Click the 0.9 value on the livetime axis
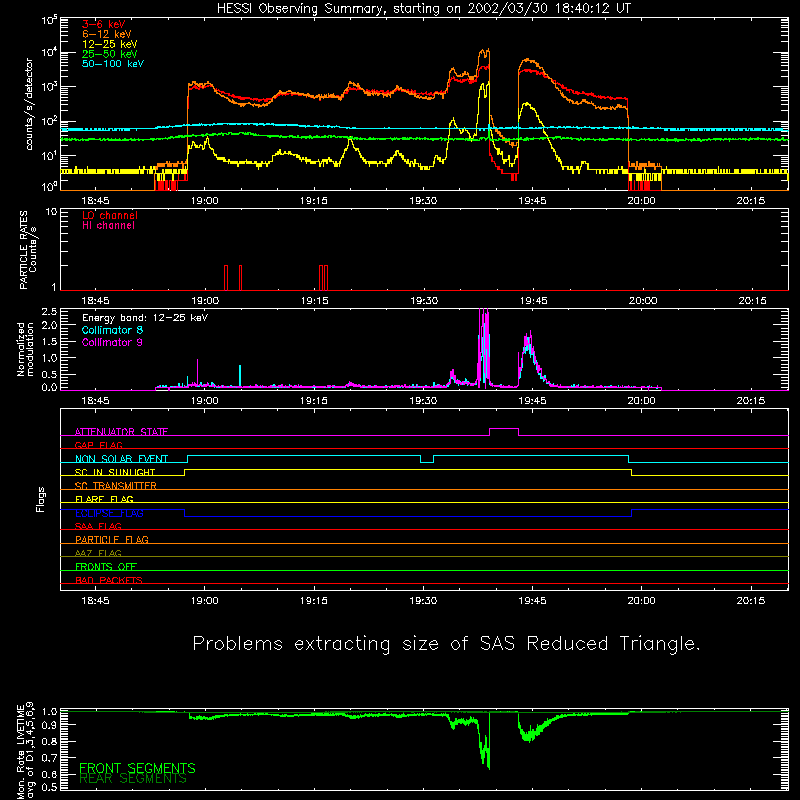The image size is (800, 800). 49,724
